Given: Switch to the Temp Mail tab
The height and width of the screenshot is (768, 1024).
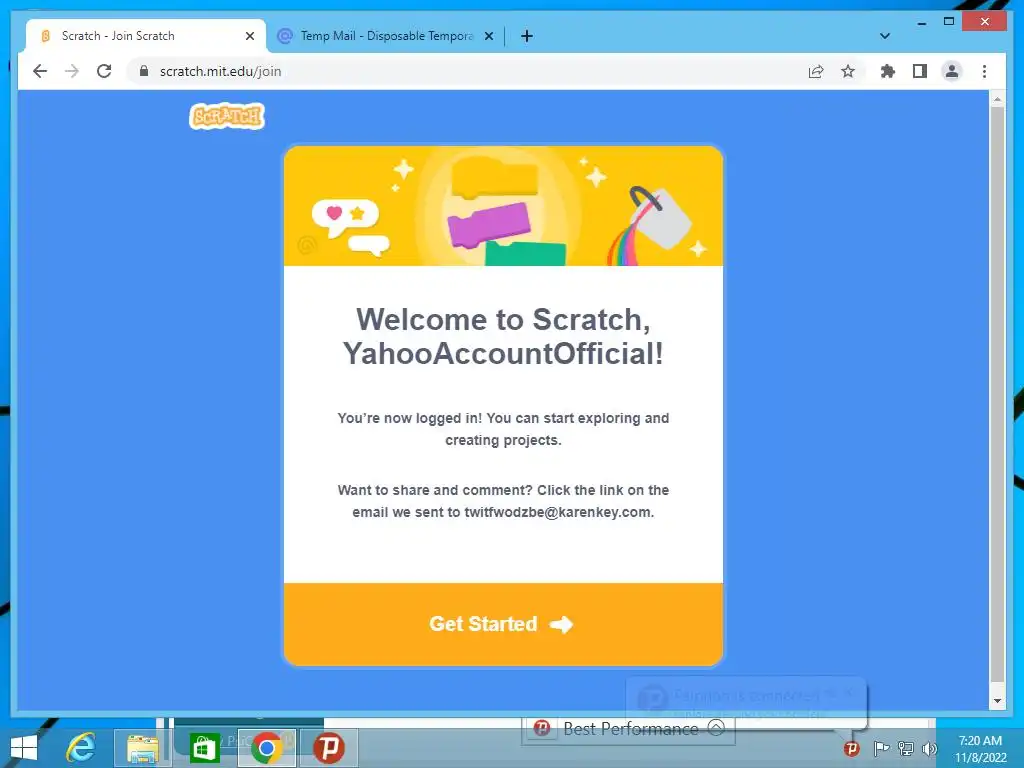Looking at the screenshot, I should [x=385, y=36].
